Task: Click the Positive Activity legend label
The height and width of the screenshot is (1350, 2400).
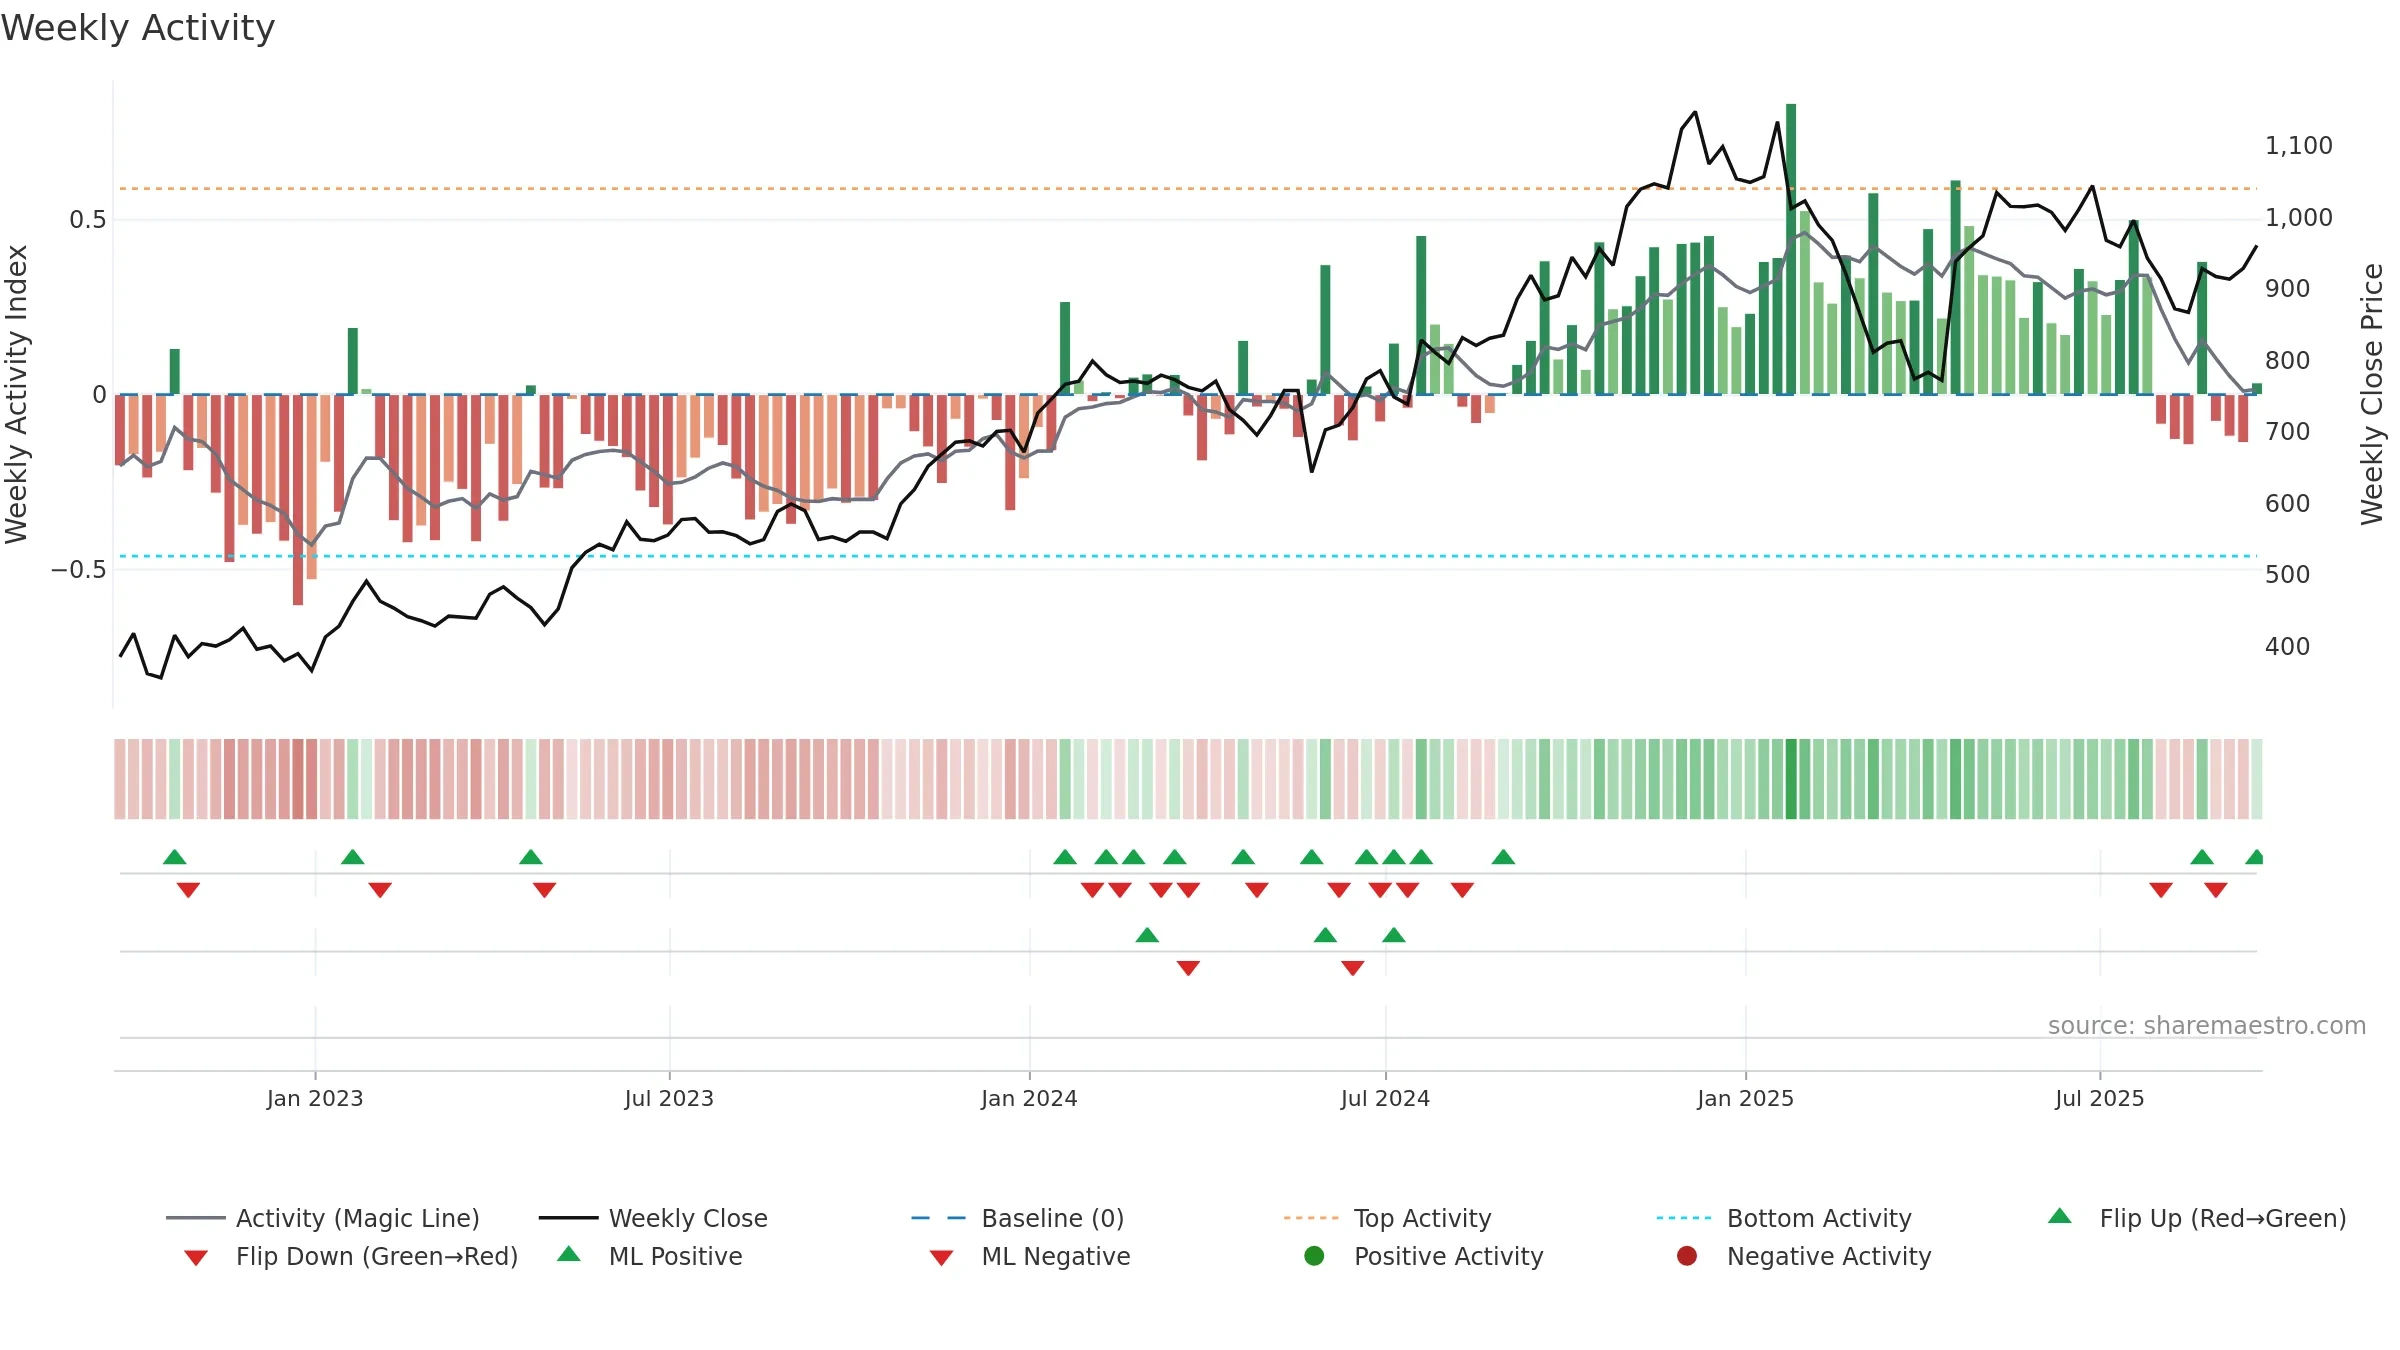Action: (x=1448, y=1256)
